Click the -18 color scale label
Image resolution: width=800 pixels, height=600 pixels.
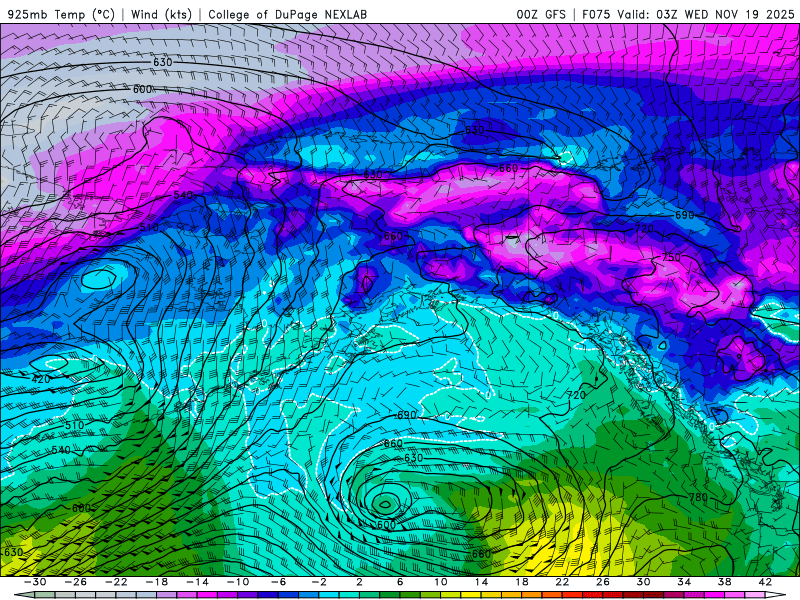(x=157, y=582)
